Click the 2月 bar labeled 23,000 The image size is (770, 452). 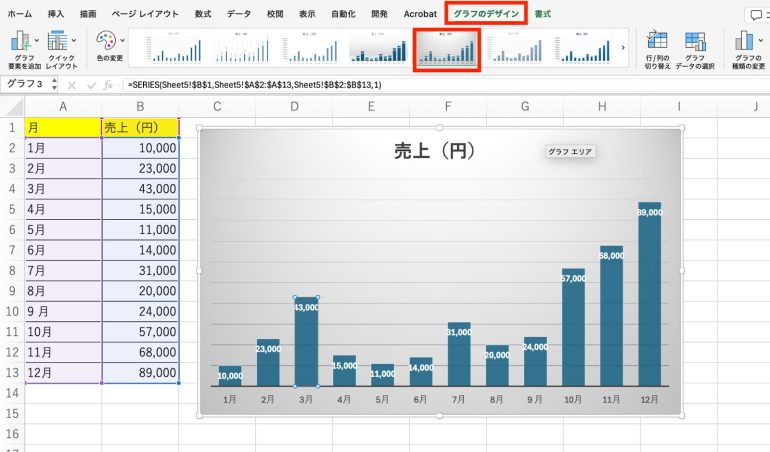pos(268,362)
